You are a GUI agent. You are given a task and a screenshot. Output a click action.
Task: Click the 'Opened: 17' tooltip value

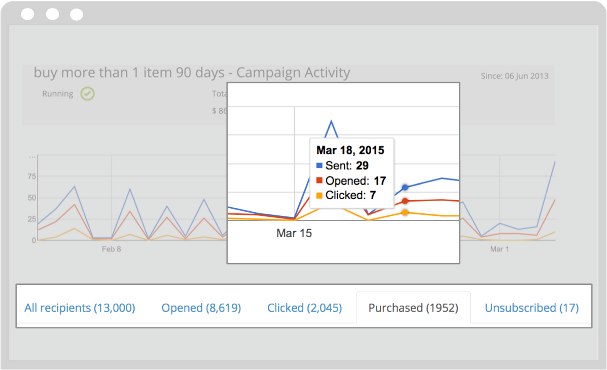pyautogui.click(x=356, y=181)
